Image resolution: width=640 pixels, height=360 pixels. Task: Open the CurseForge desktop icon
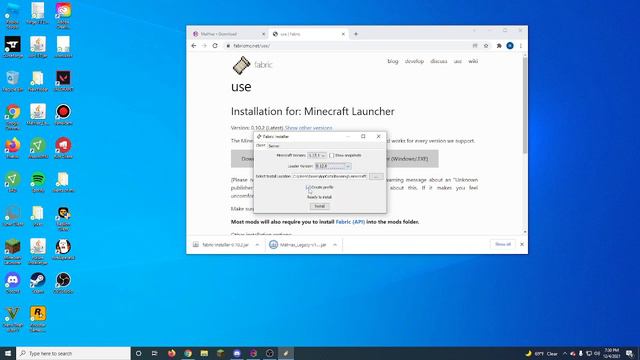pyautogui.click(x=13, y=47)
